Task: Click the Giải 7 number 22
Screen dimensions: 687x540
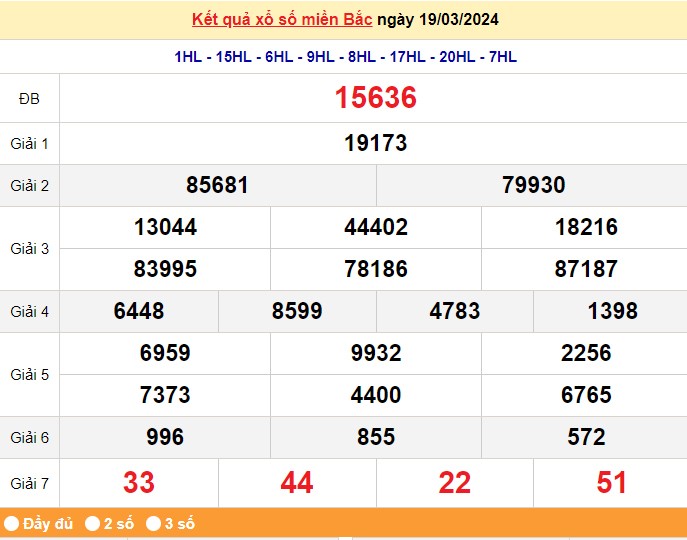Action: point(455,483)
